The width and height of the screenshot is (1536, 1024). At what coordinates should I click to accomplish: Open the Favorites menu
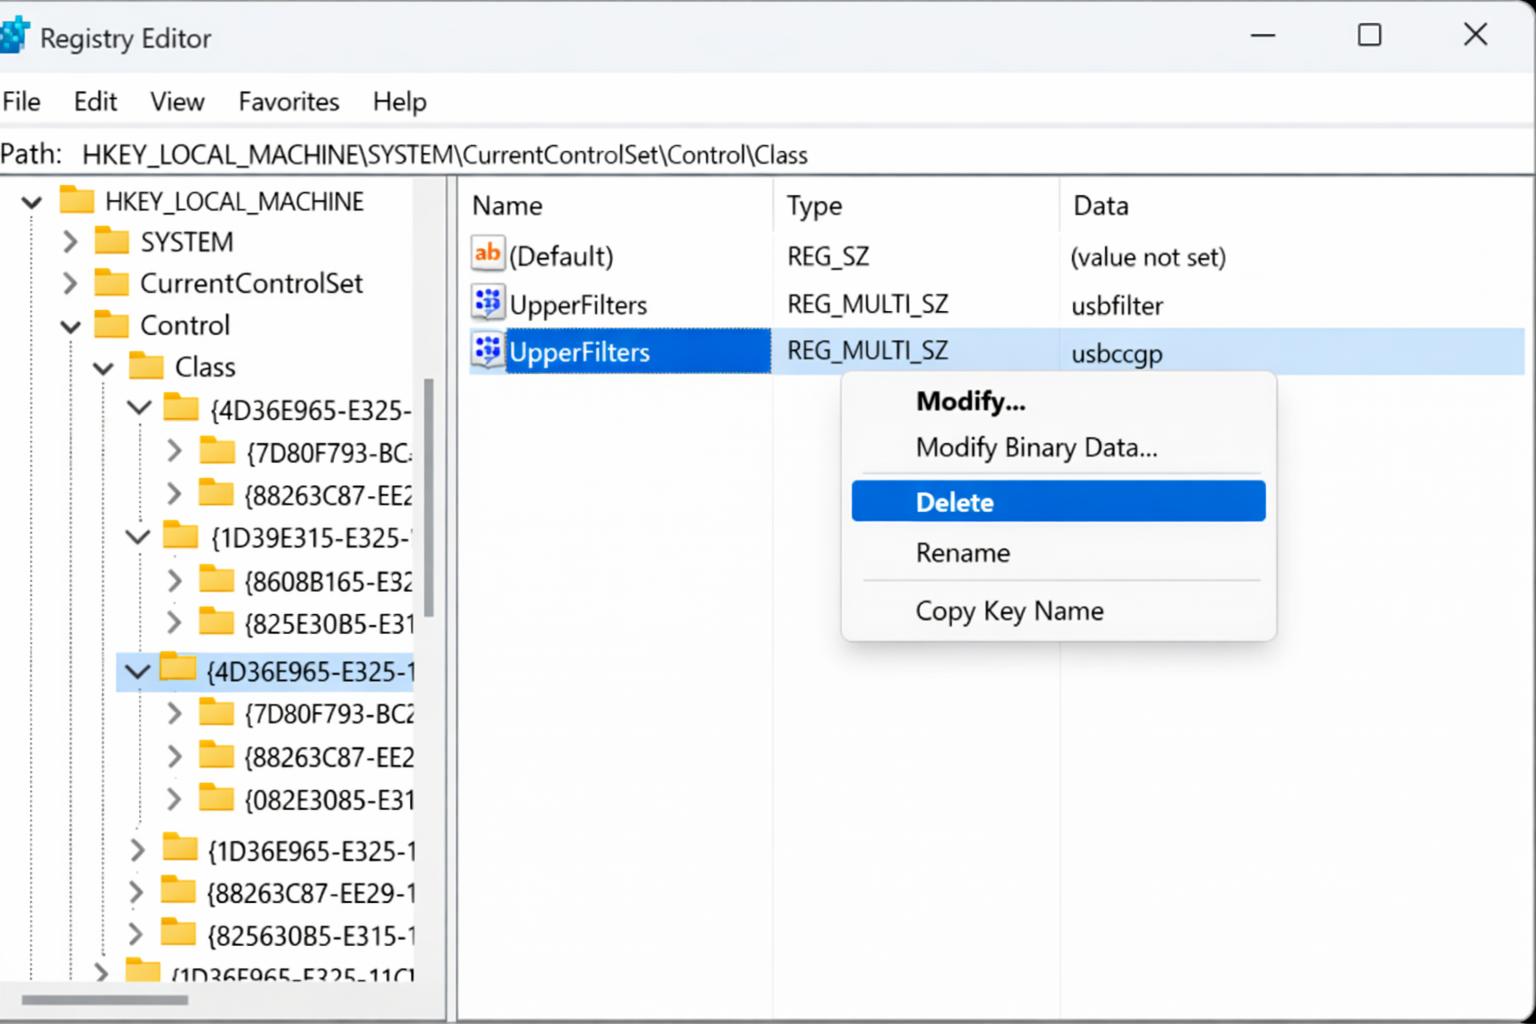288,101
